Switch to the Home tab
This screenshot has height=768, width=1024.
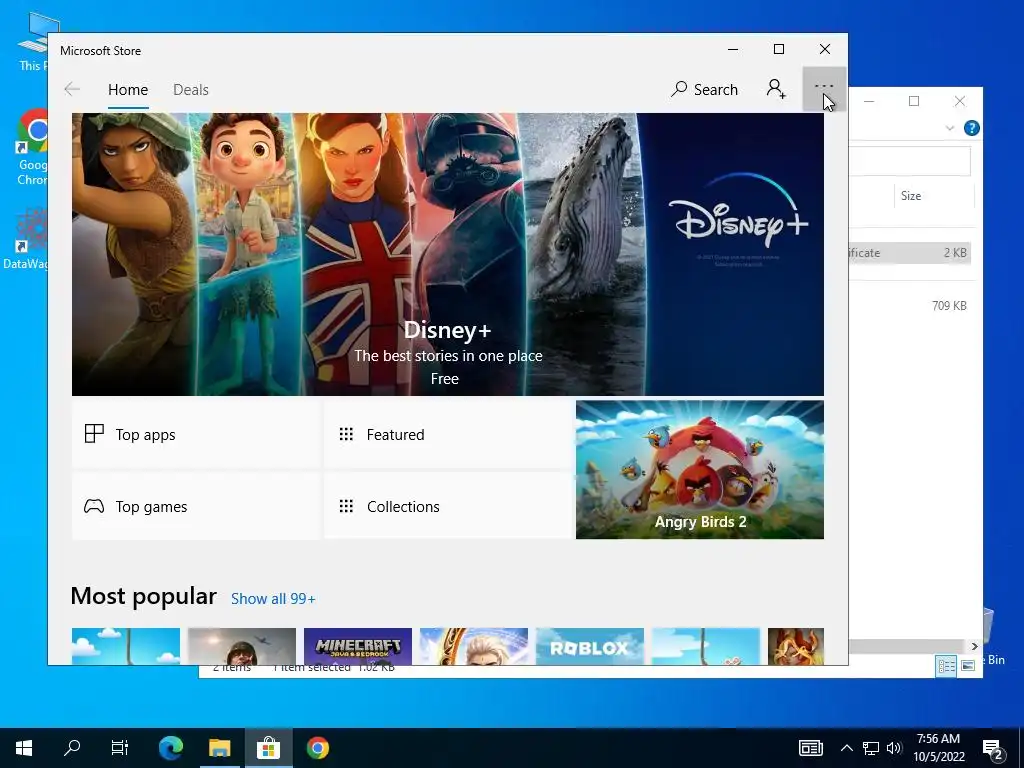[128, 89]
